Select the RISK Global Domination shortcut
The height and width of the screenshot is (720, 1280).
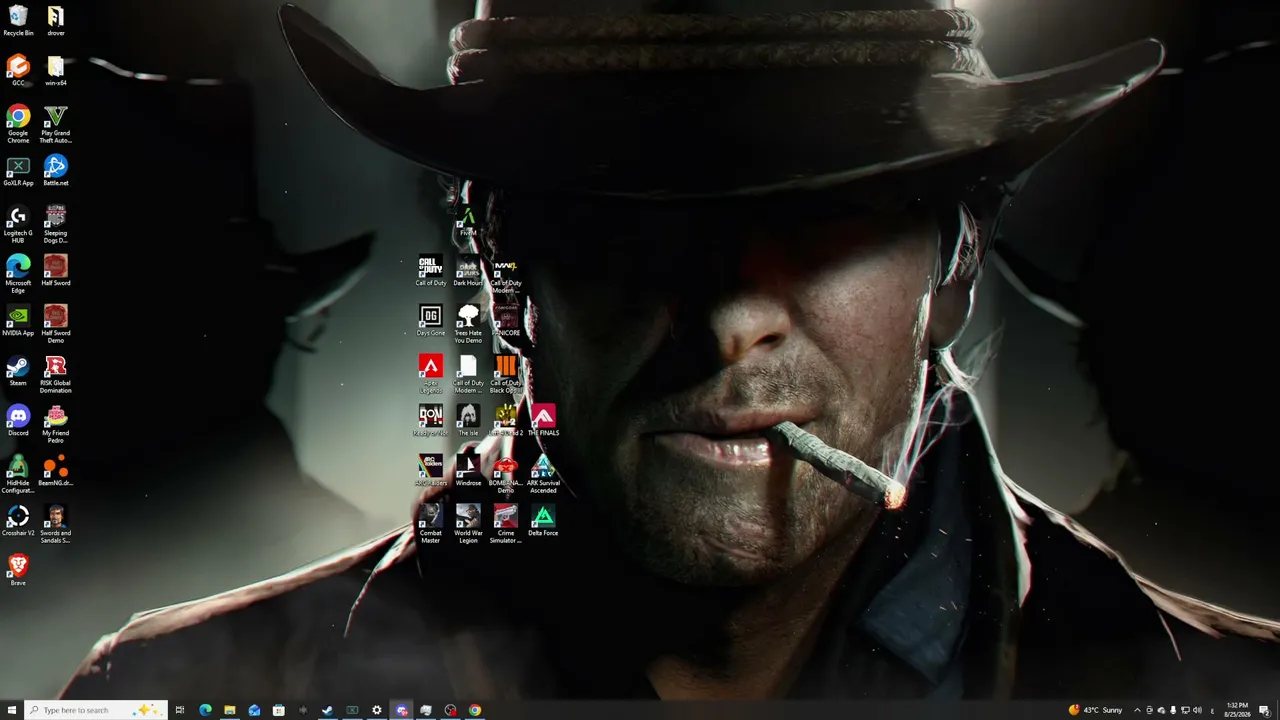pos(56,375)
